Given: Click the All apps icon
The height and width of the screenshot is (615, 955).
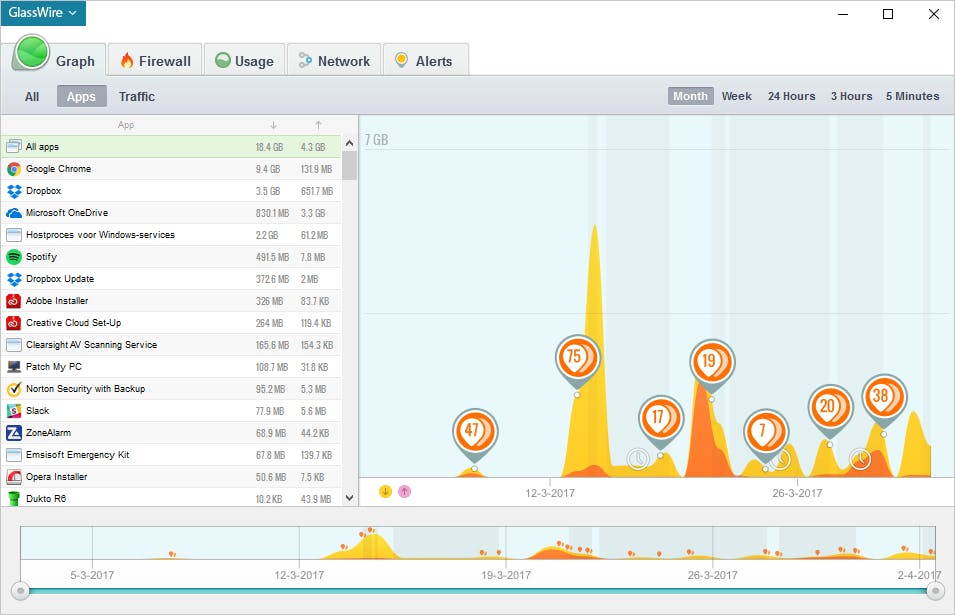Looking at the screenshot, I should 14,147.
